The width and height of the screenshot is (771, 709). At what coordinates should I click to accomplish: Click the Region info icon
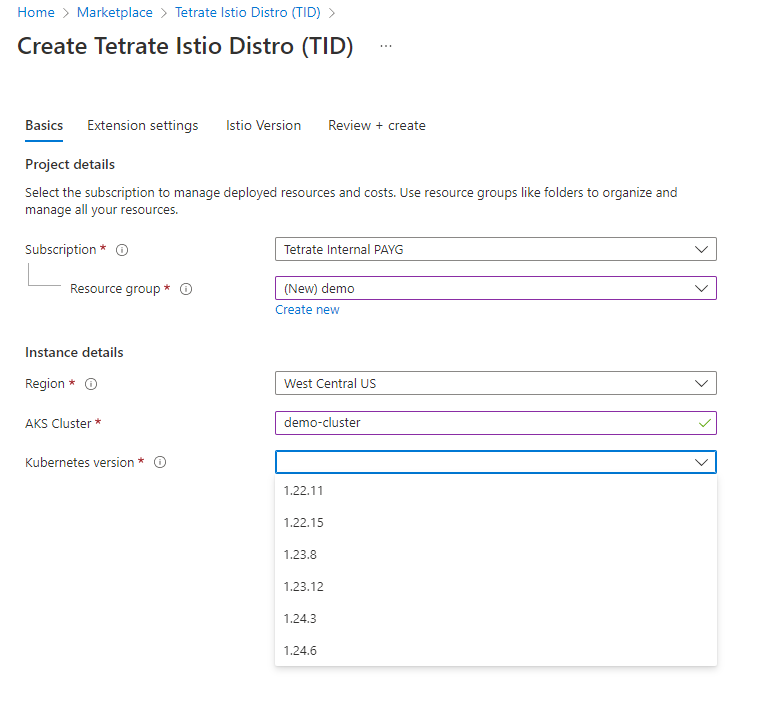click(91, 384)
